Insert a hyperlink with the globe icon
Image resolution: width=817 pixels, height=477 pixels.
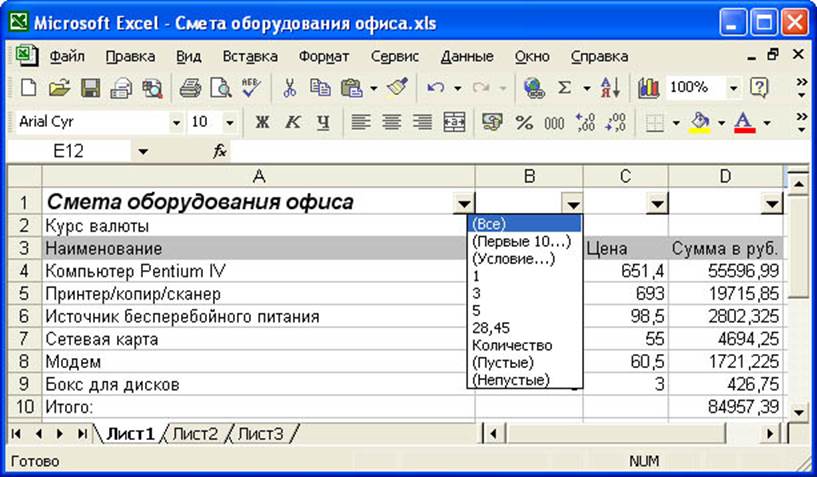point(534,88)
